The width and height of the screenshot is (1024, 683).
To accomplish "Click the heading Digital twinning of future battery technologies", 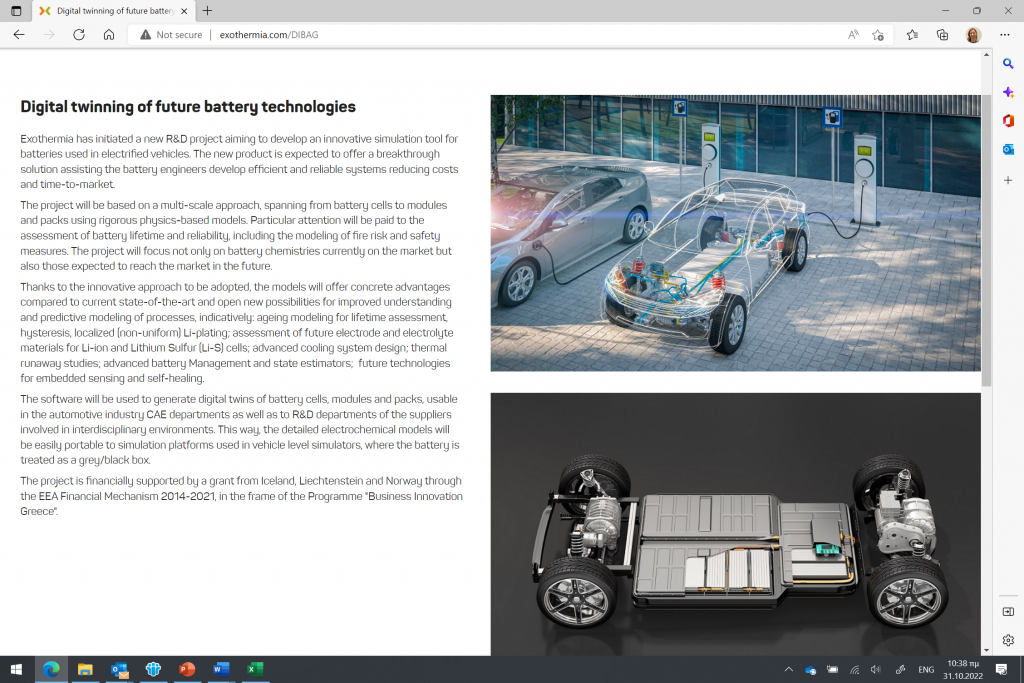I will click(188, 106).
